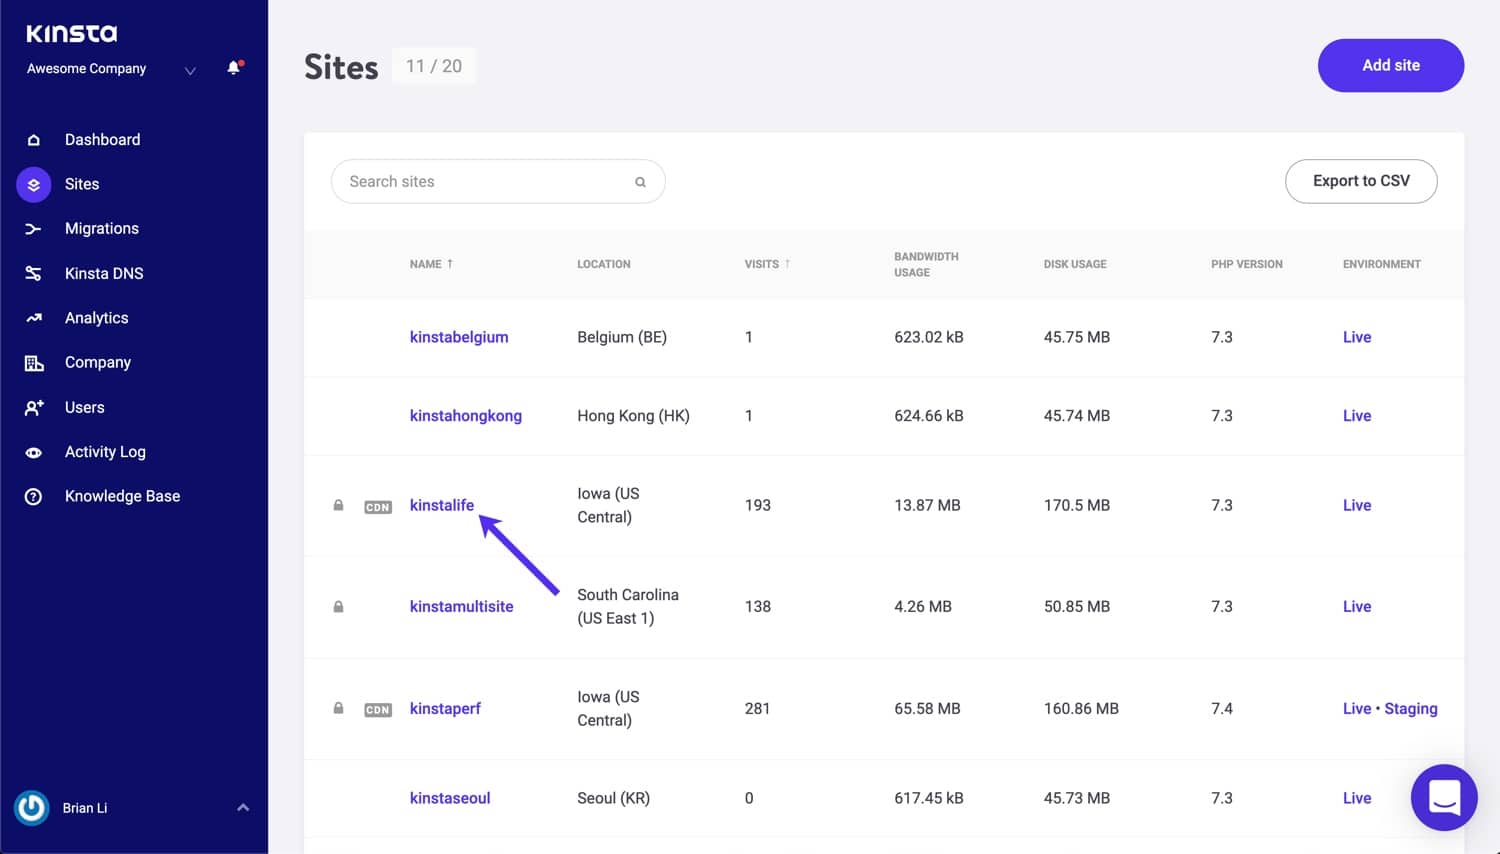Open Users in the sidebar

tap(84, 407)
